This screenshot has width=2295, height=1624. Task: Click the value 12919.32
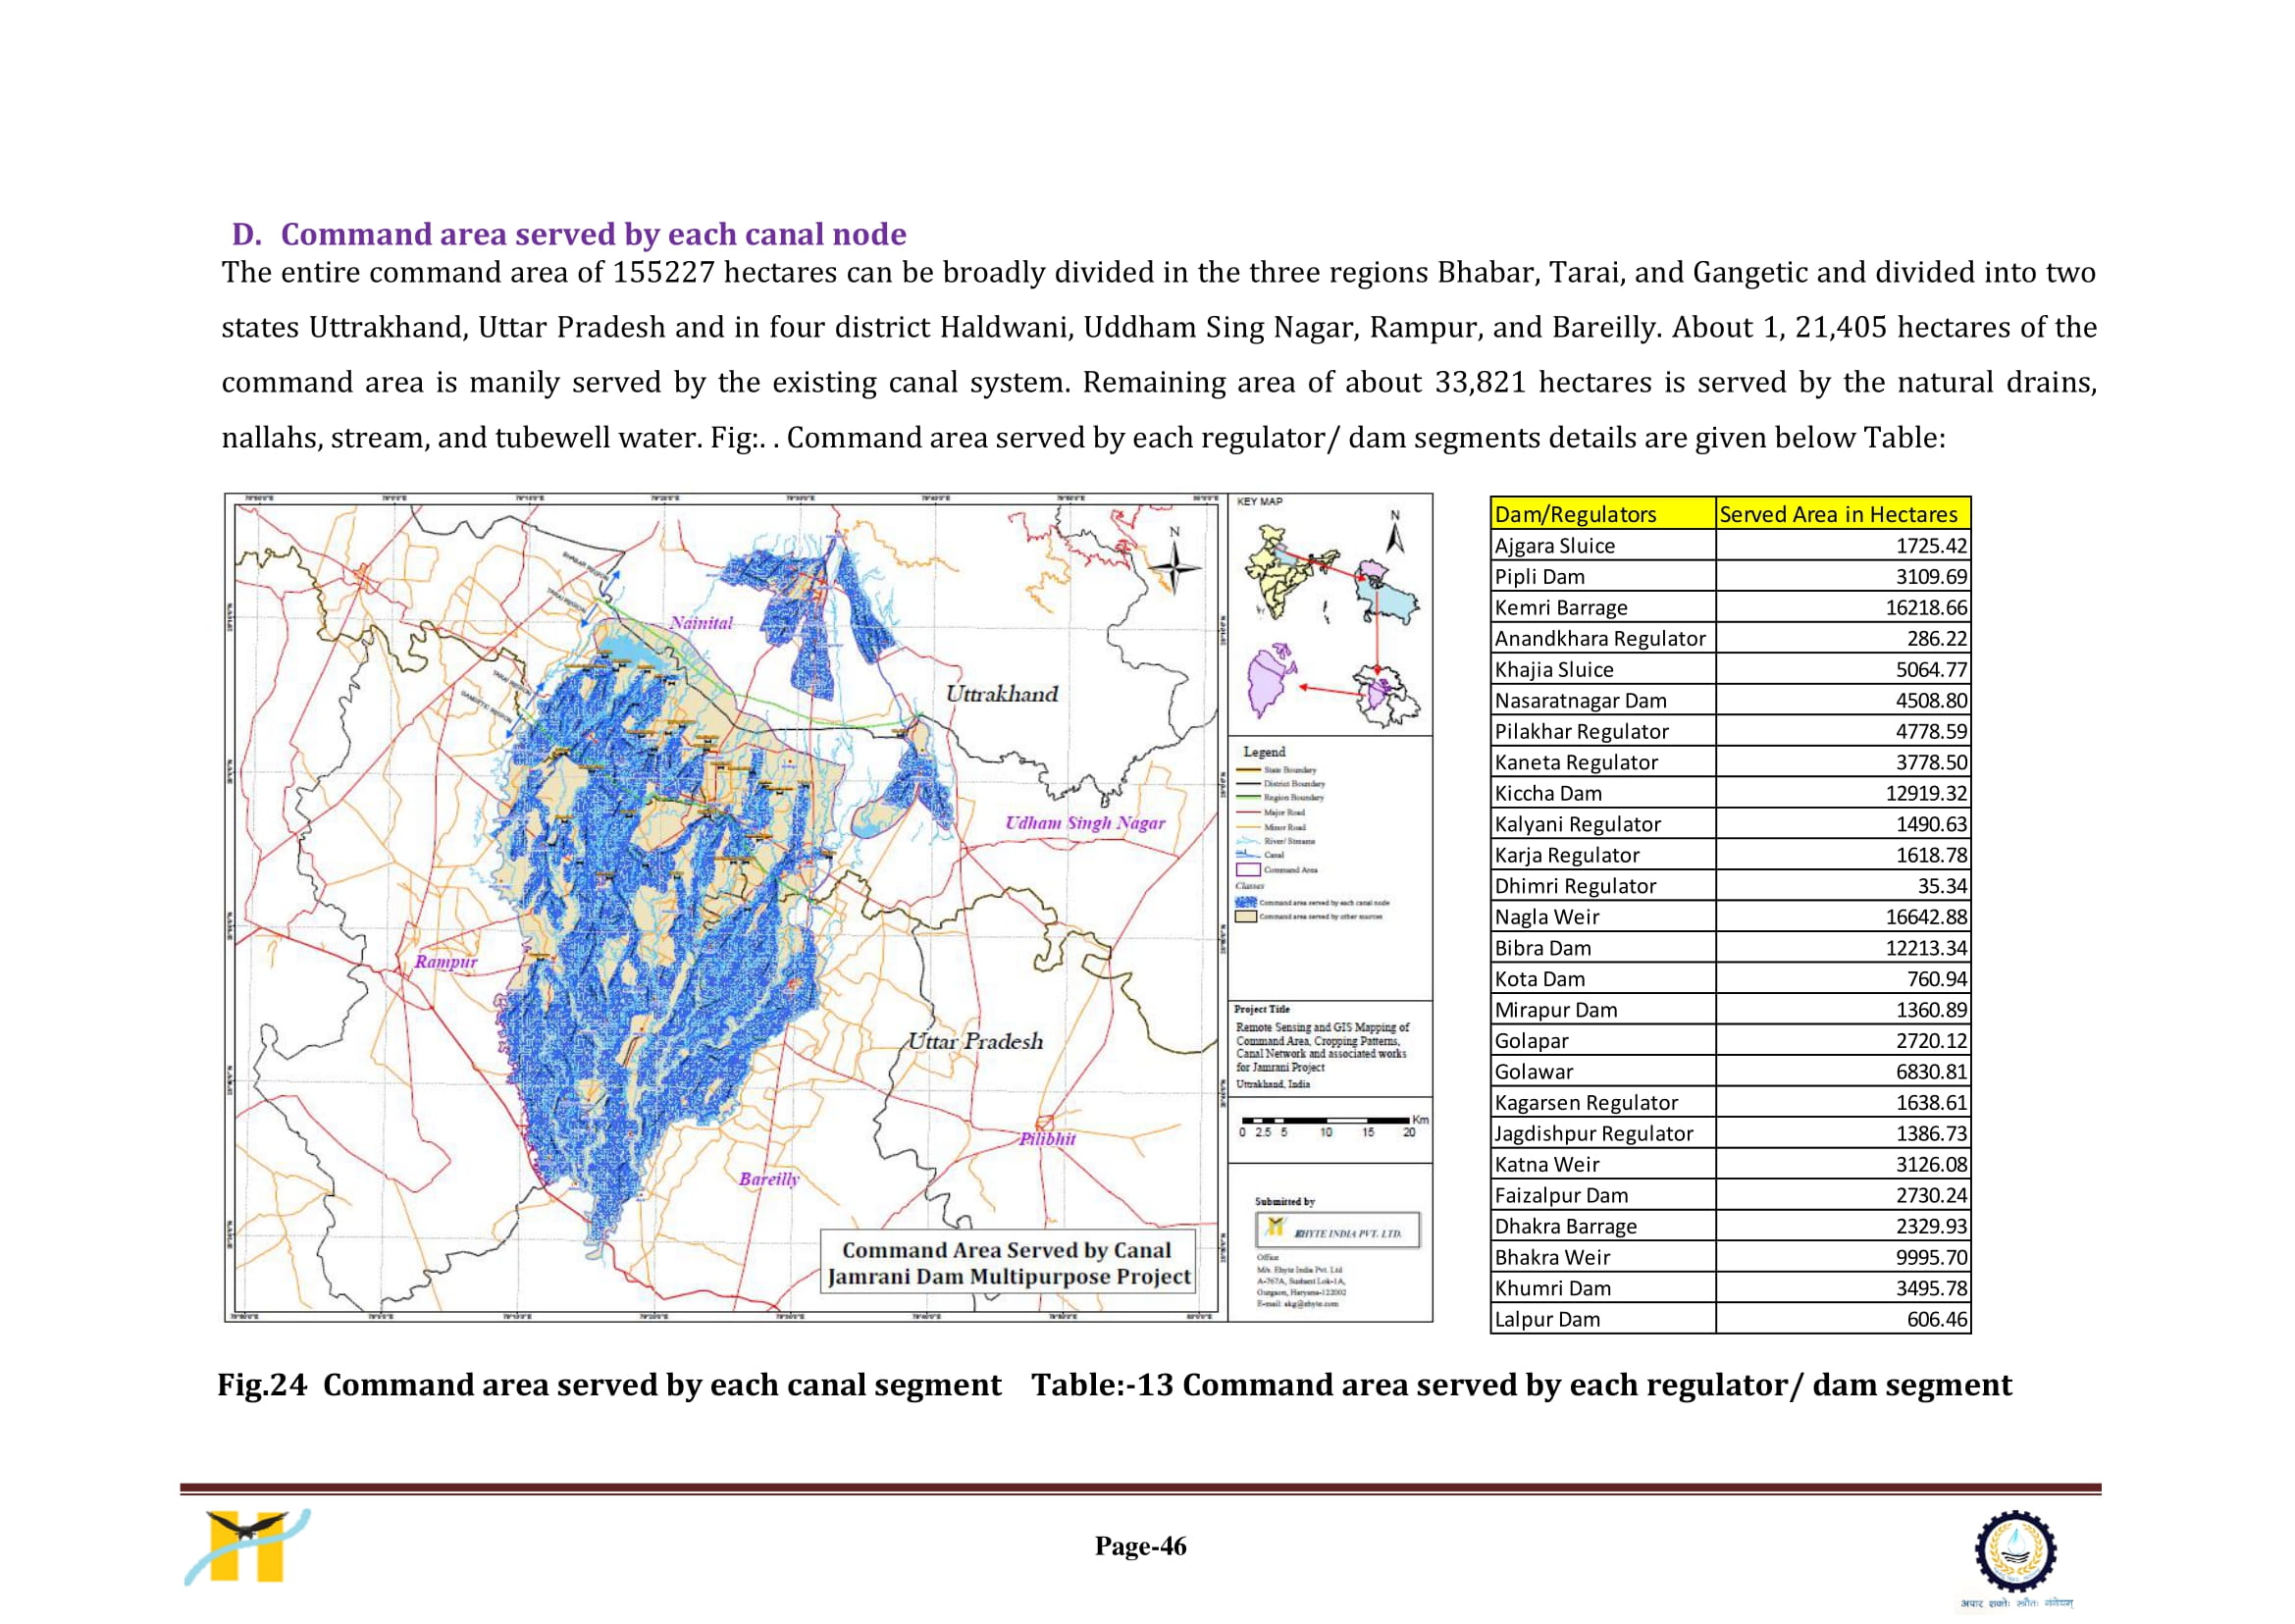point(1926,794)
